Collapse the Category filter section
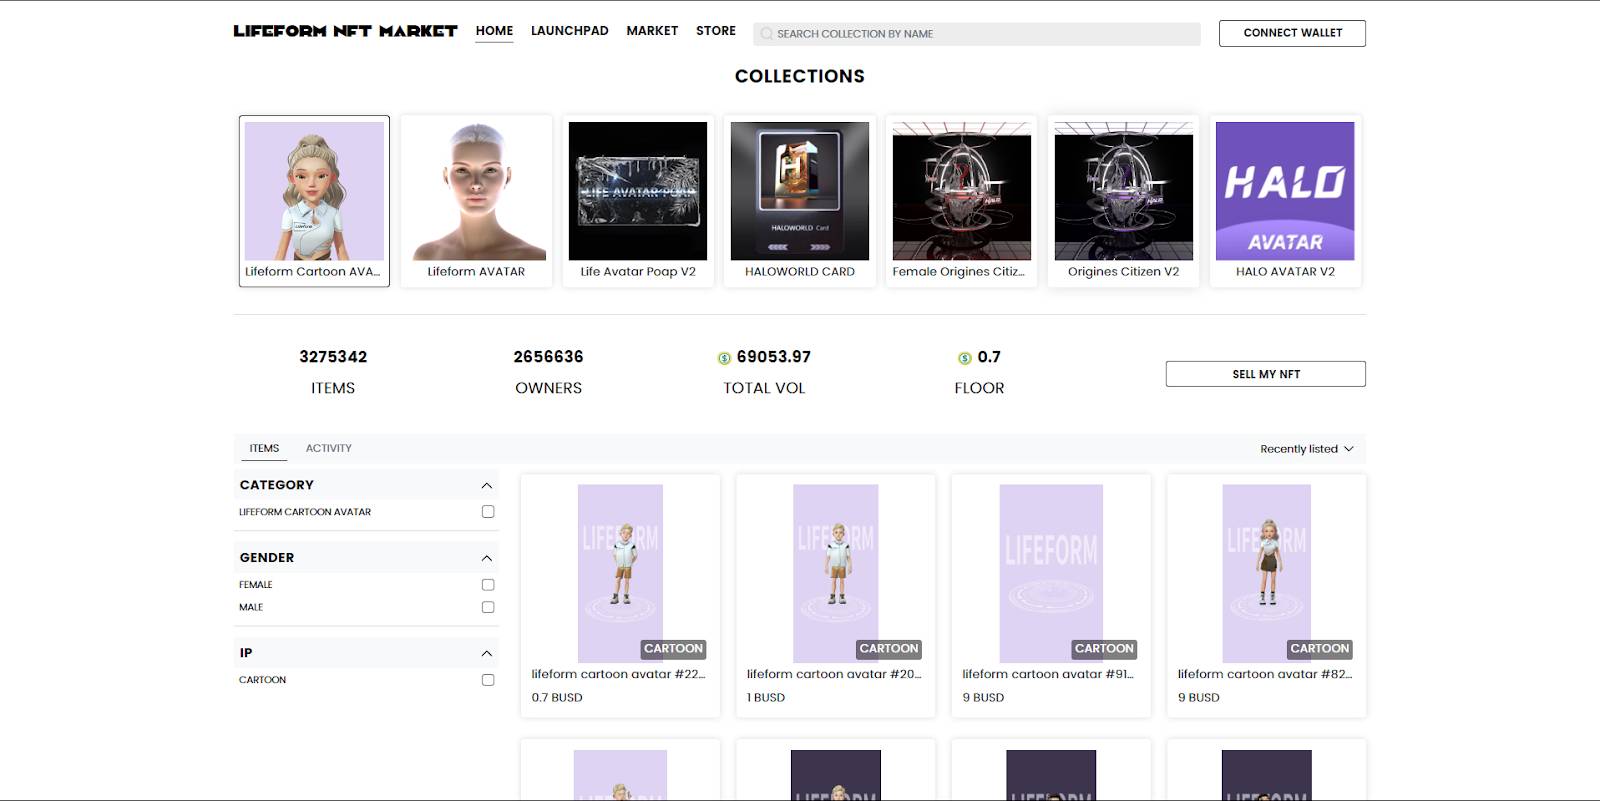 pos(487,485)
